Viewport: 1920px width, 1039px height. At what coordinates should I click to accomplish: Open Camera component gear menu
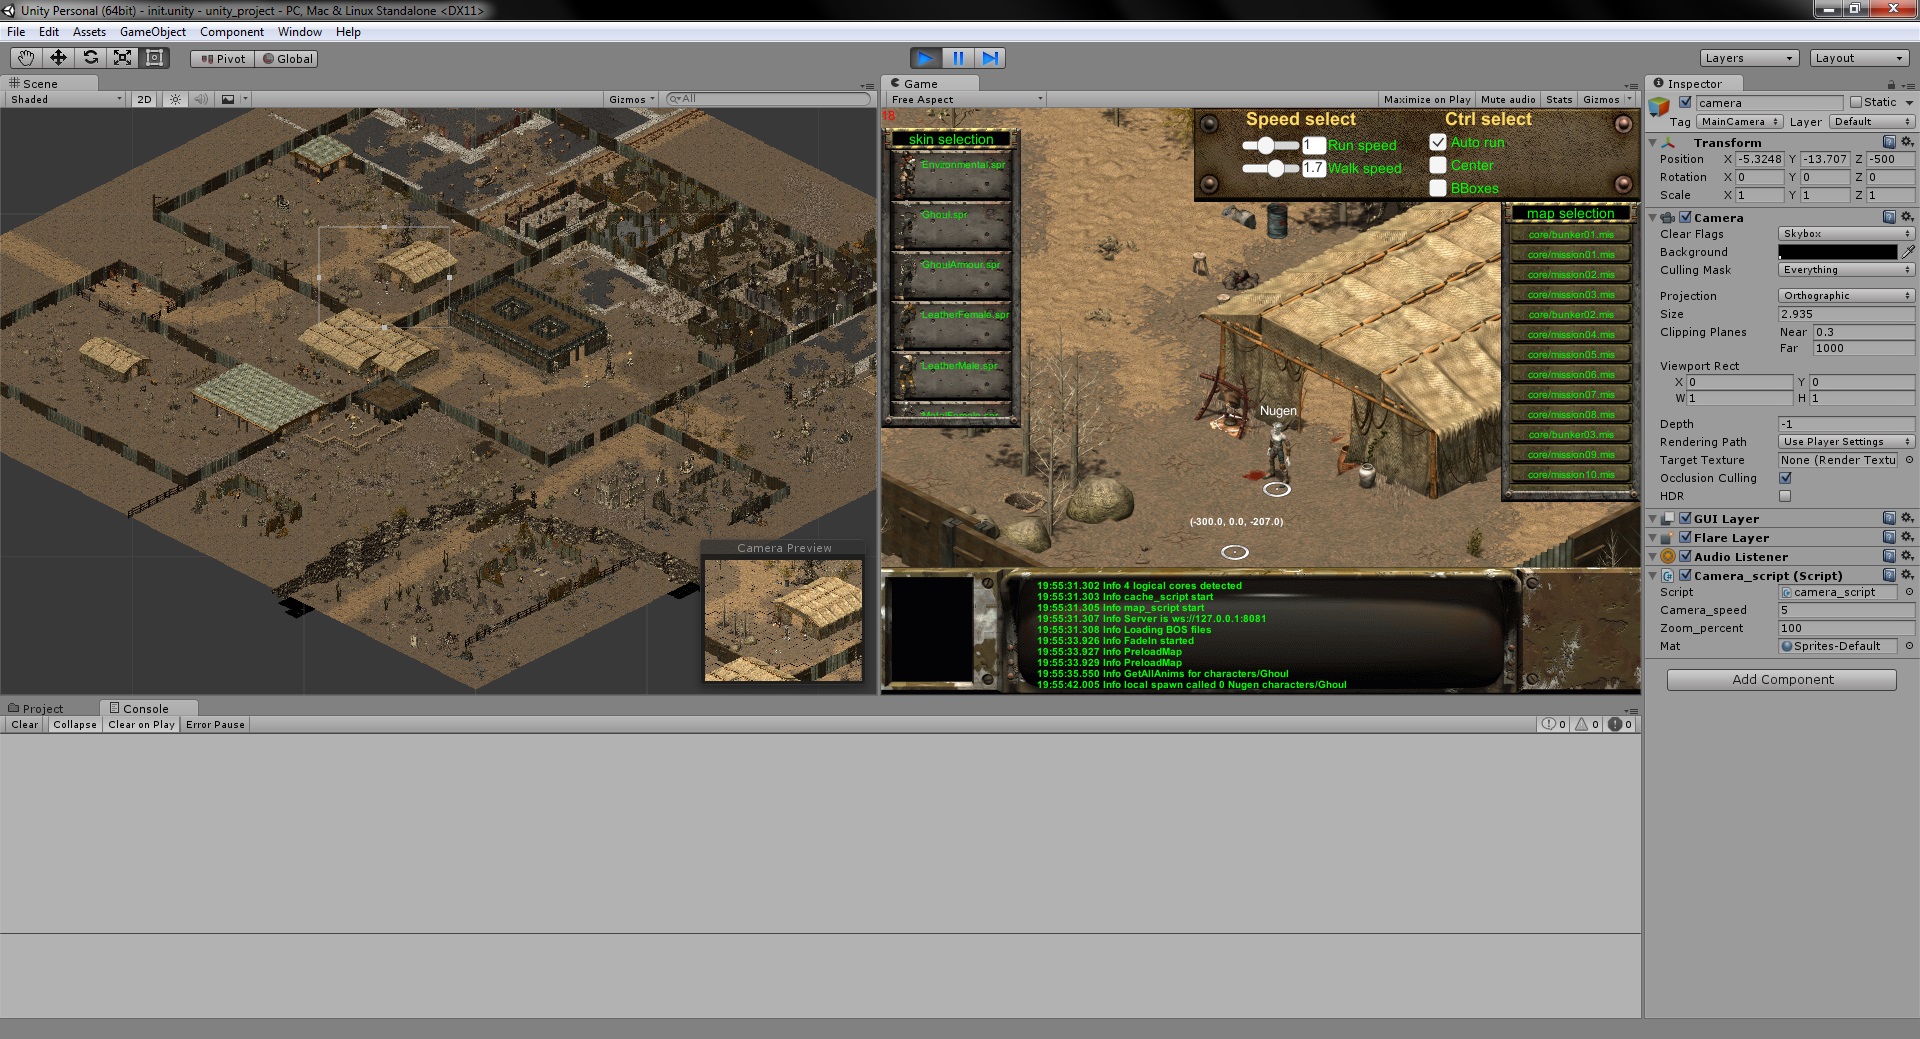tap(1907, 217)
